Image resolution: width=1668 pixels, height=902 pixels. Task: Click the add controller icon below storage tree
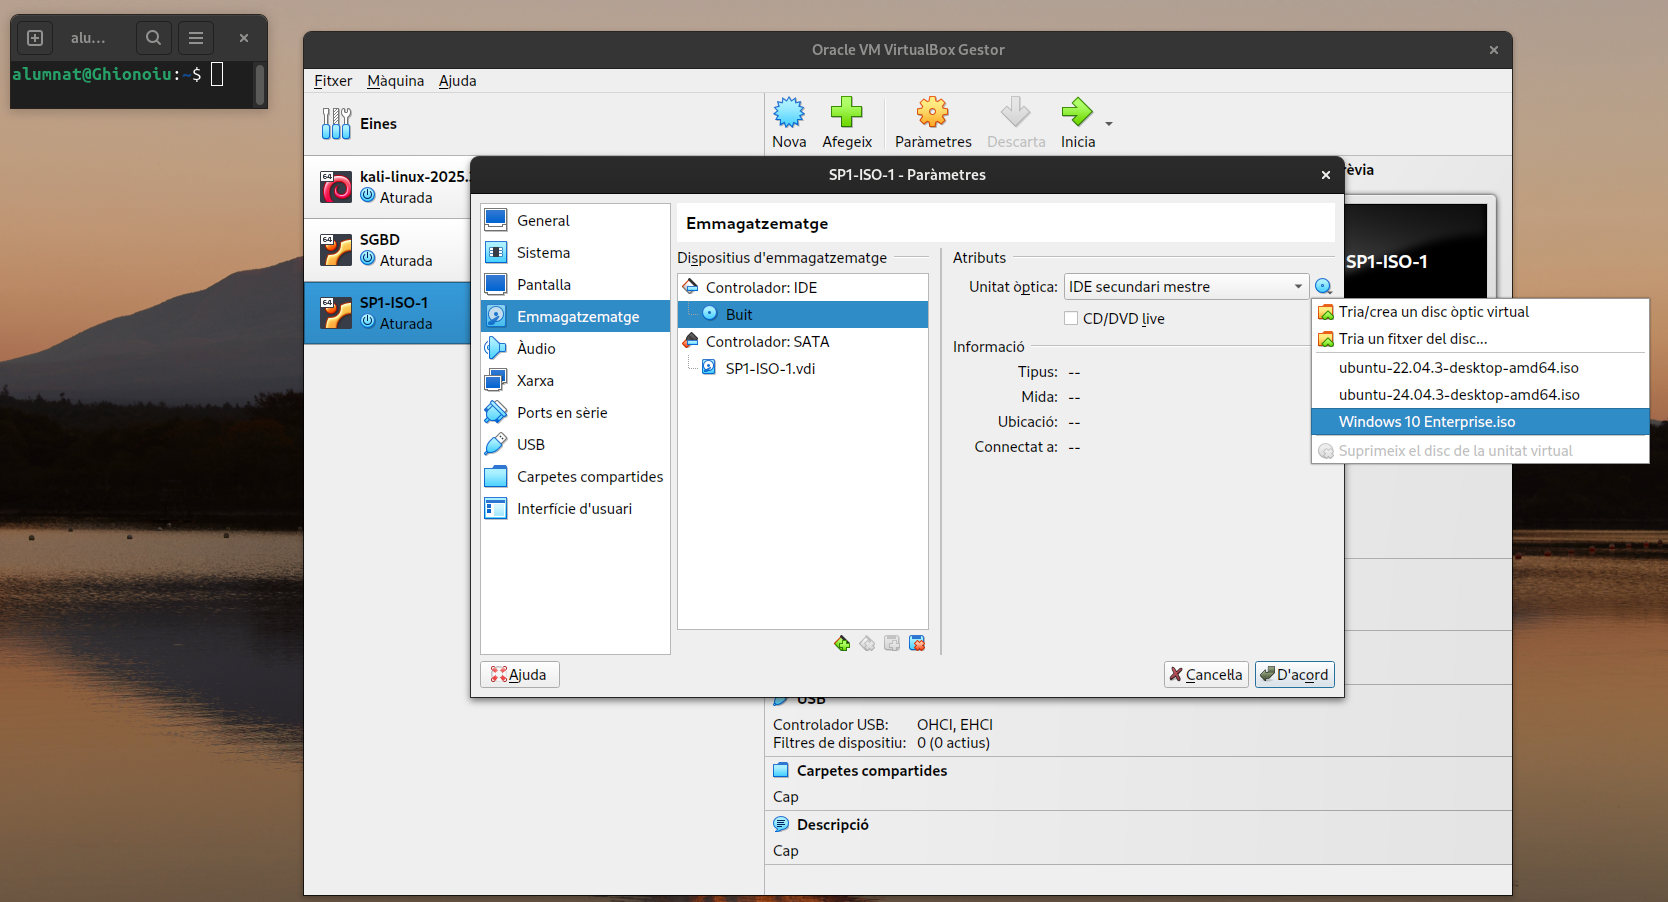coord(842,643)
